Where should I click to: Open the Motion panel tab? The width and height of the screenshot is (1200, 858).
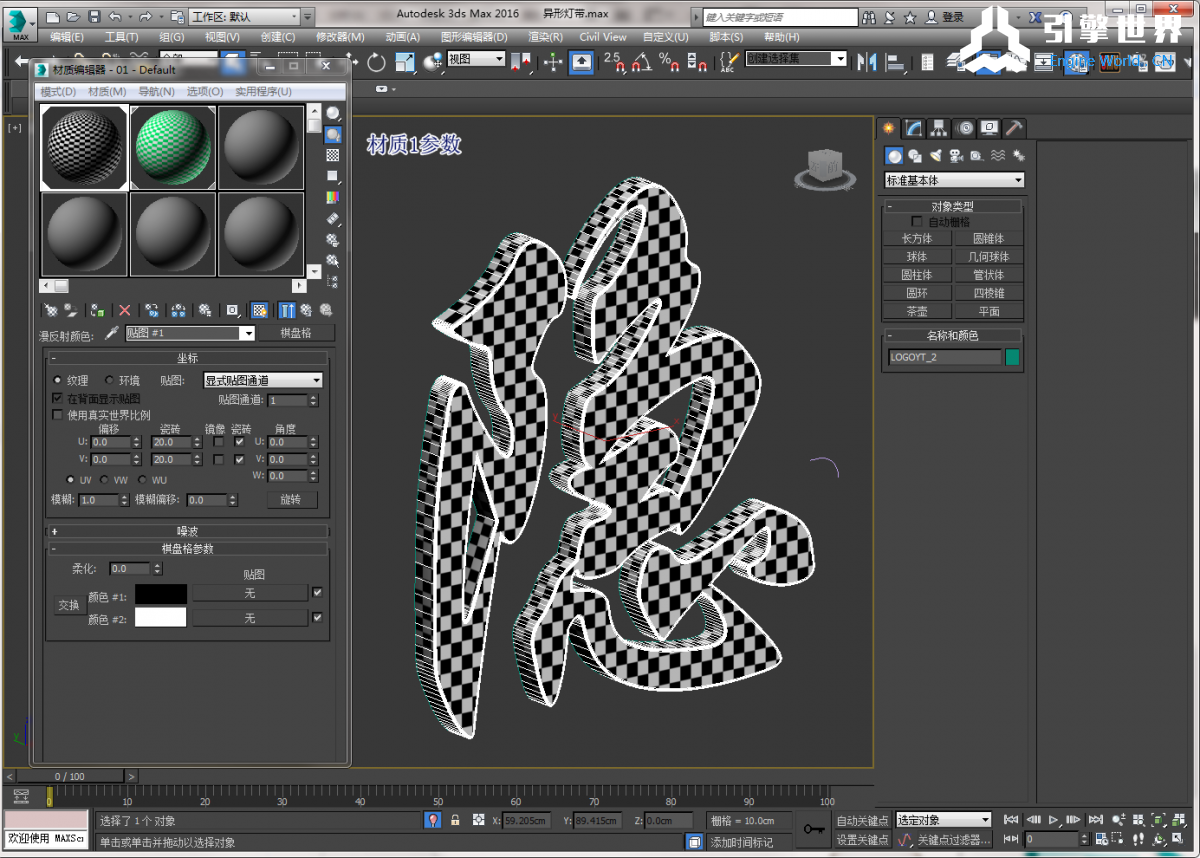click(965, 128)
